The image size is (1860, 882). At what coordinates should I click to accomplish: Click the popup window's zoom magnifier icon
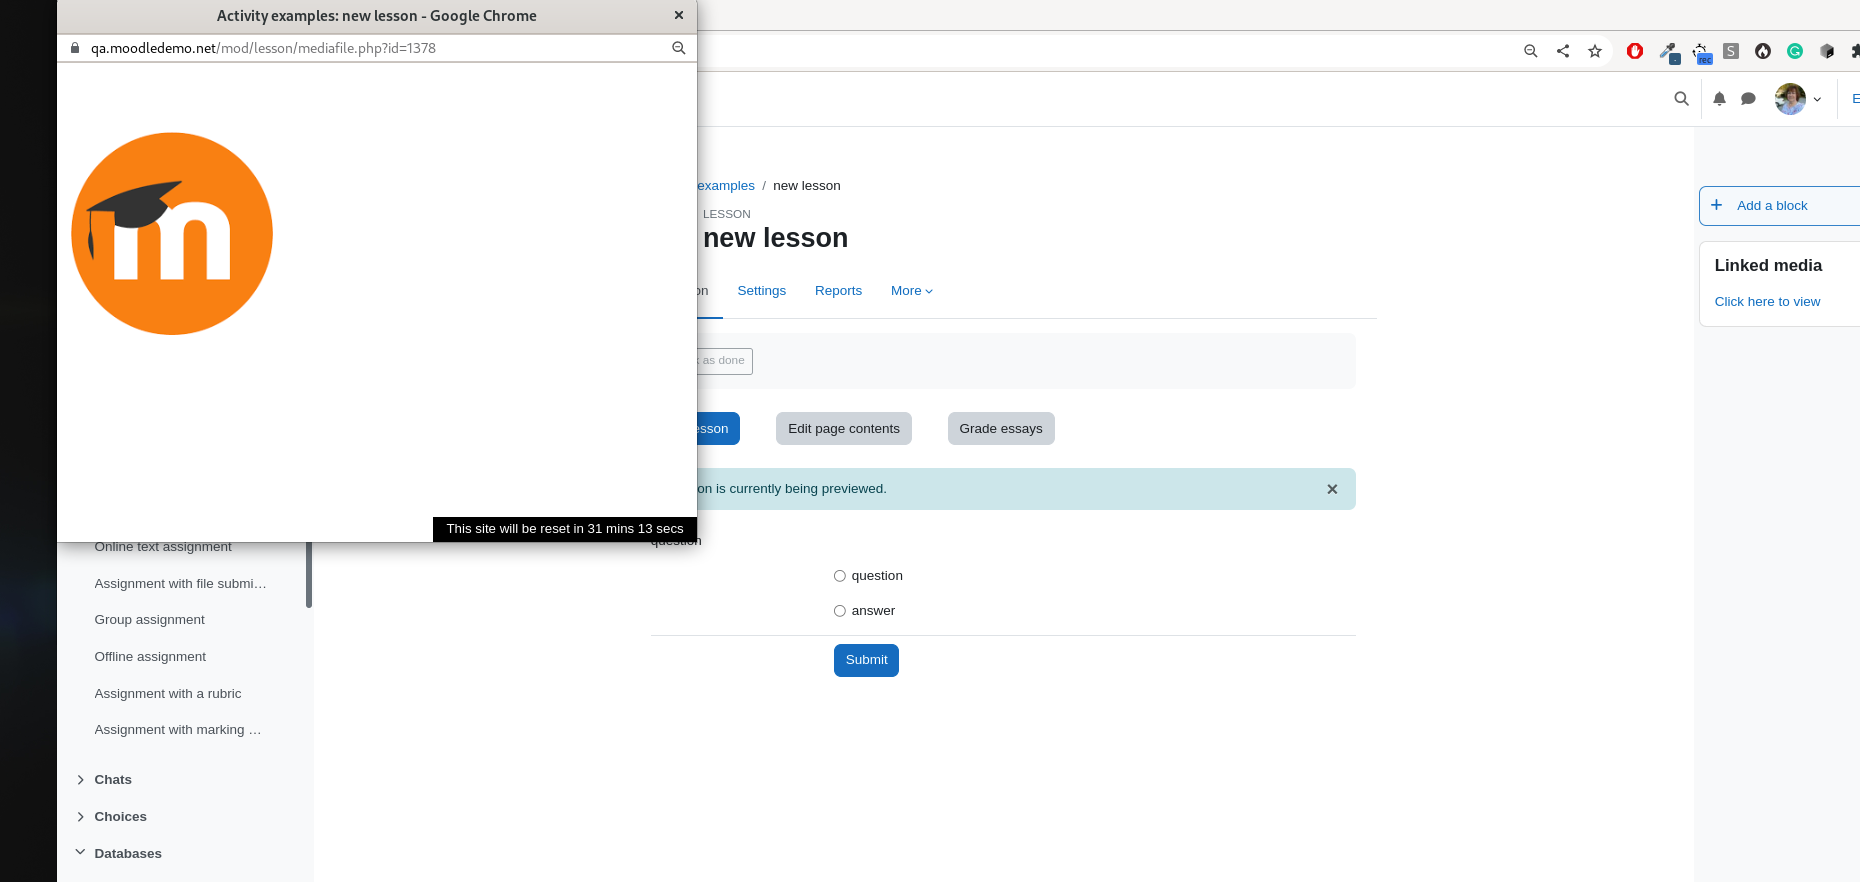679,48
